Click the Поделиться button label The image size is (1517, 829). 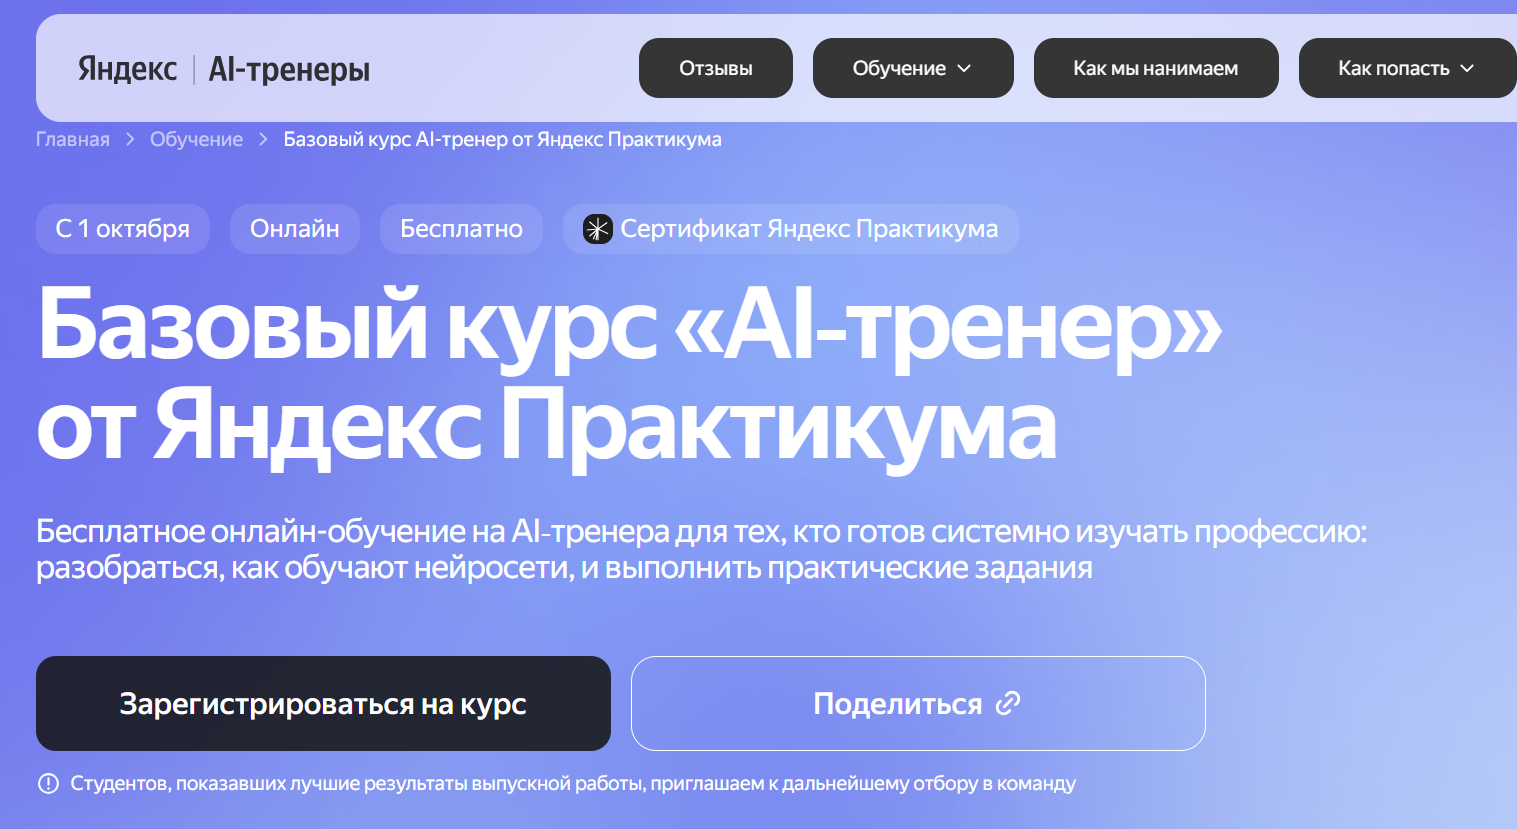click(898, 704)
